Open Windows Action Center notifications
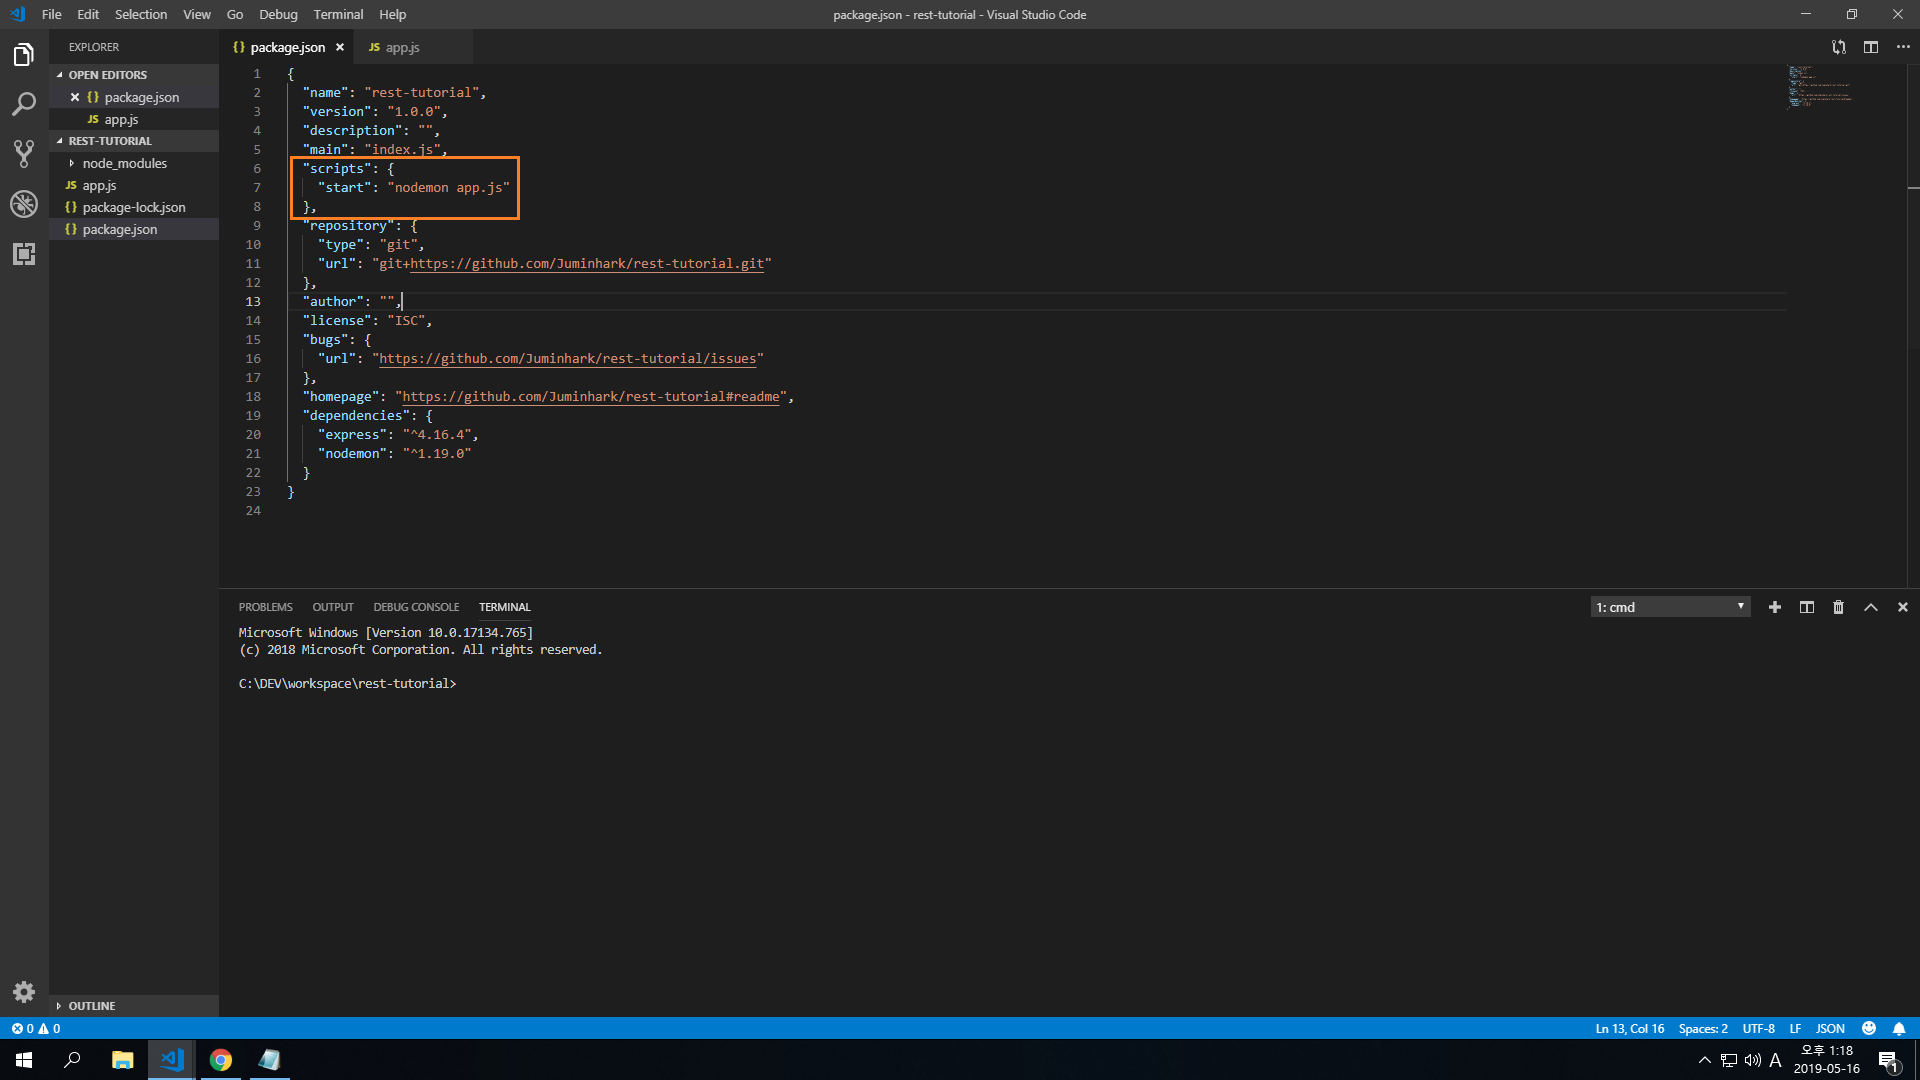The width and height of the screenshot is (1920, 1080). 1889,1060
